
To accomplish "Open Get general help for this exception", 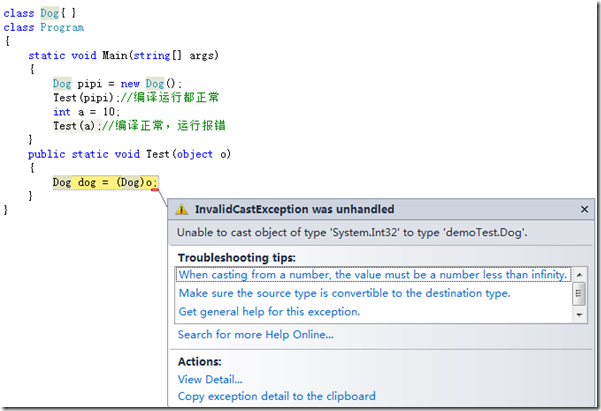I will click(269, 312).
